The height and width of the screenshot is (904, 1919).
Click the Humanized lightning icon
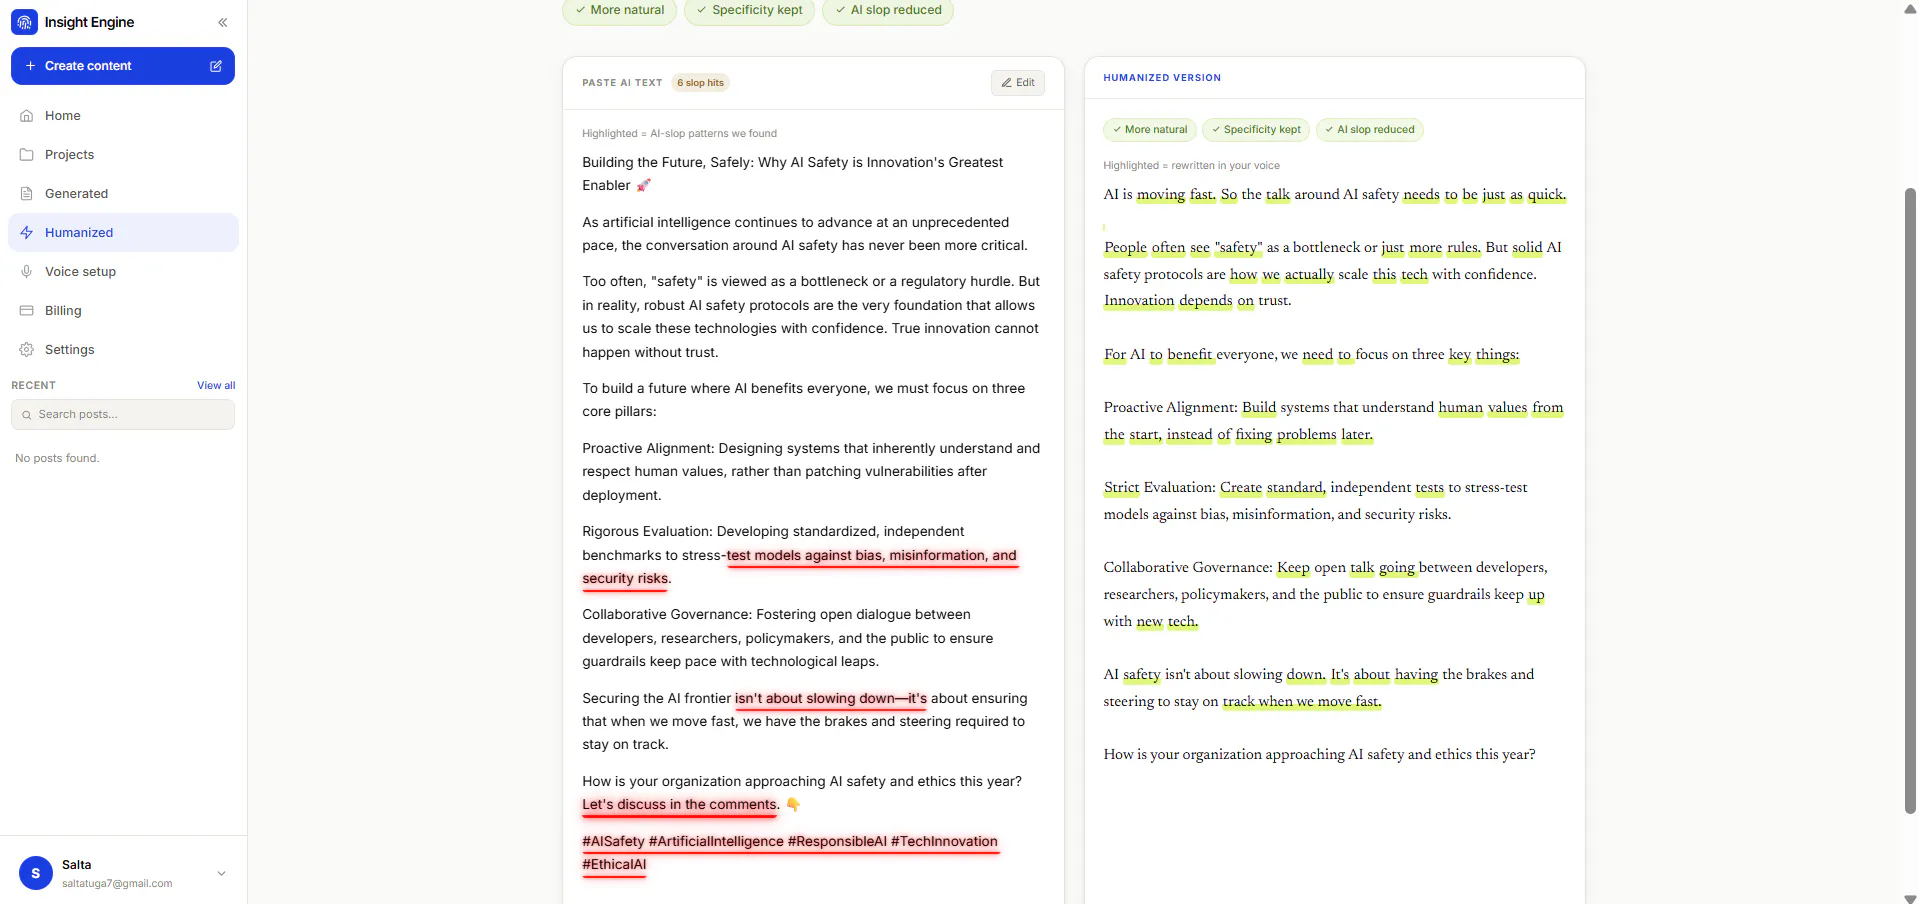pyautogui.click(x=27, y=233)
